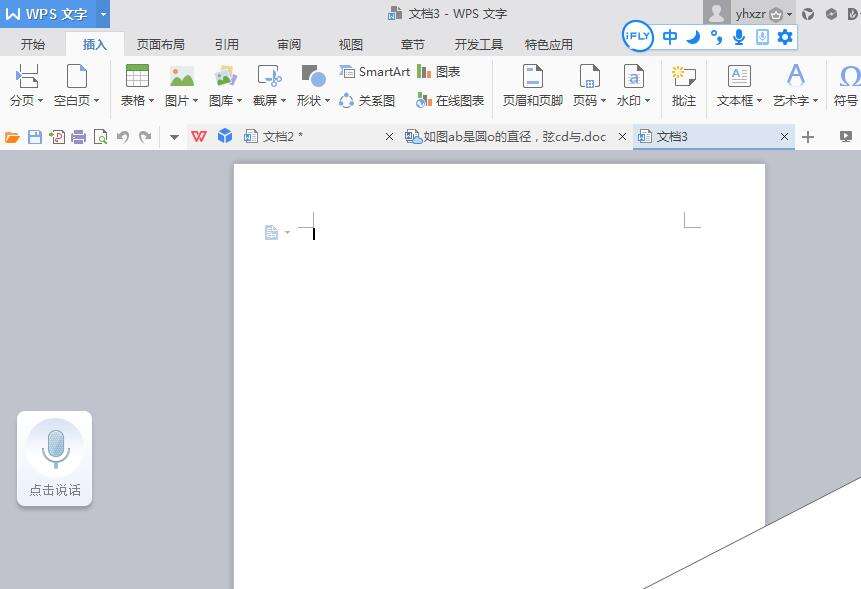Close the 文档2 document tab

point(389,137)
